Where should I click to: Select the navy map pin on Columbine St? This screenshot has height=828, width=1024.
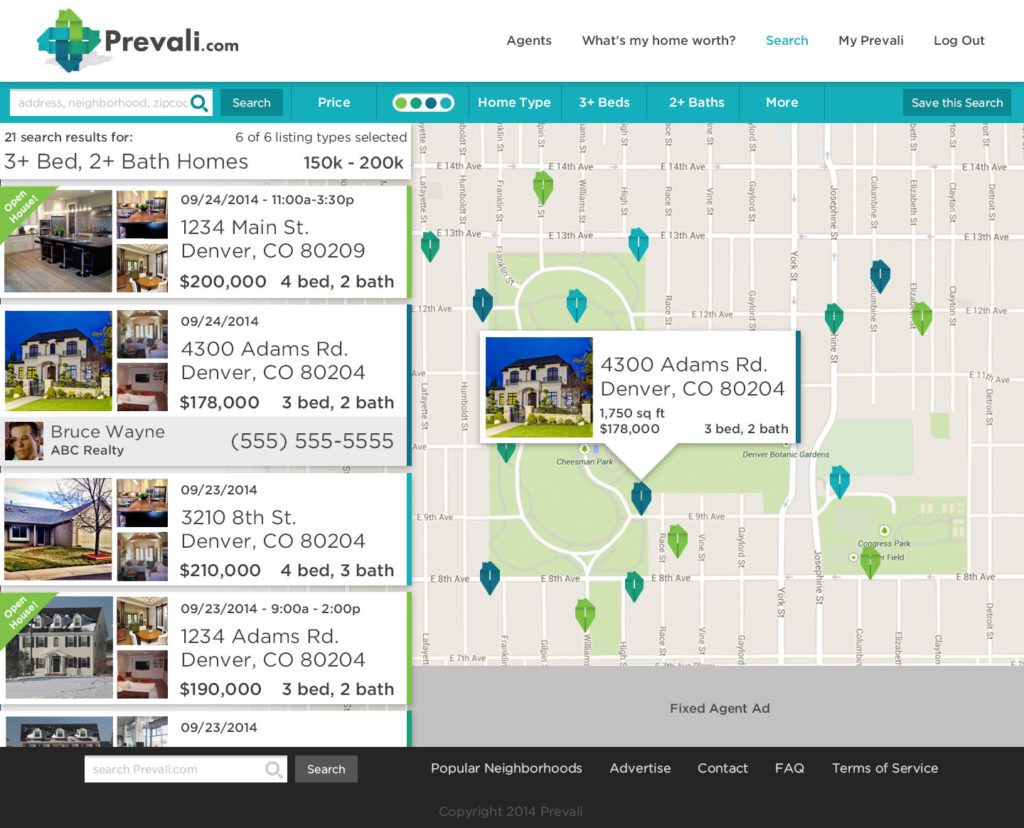(880, 276)
